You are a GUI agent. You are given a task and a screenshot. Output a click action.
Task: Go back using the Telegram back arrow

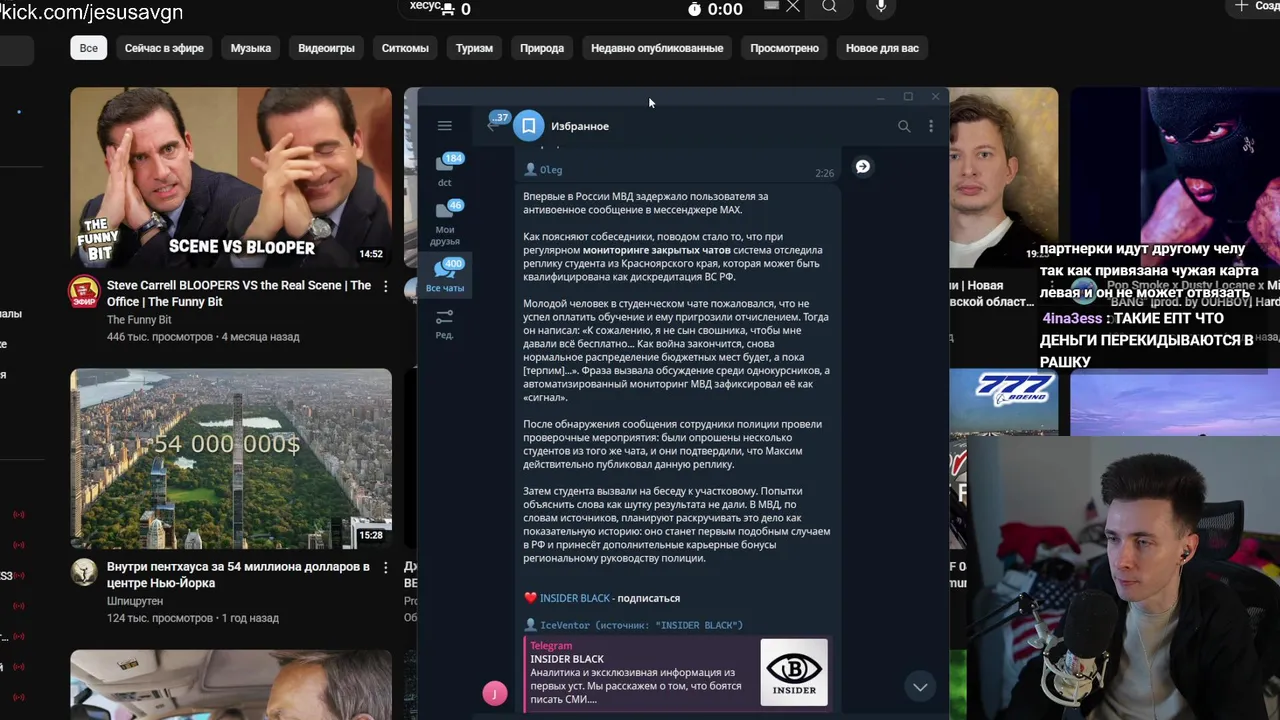491,126
